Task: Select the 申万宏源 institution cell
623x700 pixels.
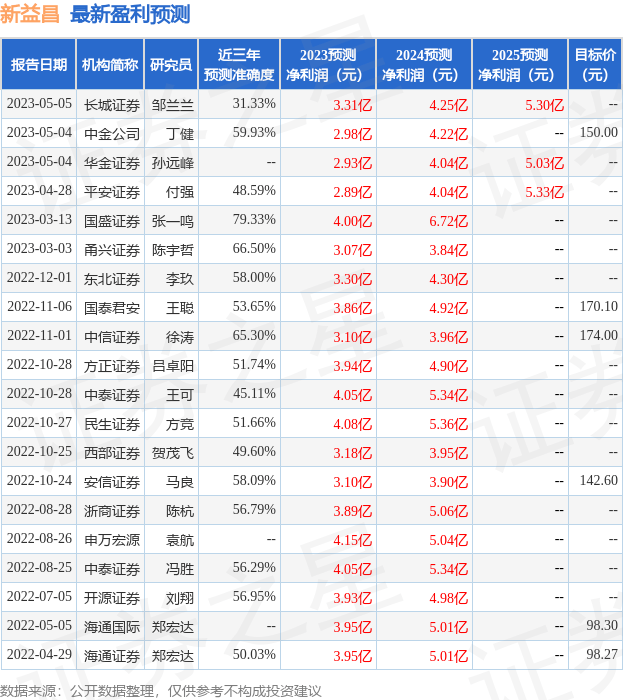Action: coord(112,540)
